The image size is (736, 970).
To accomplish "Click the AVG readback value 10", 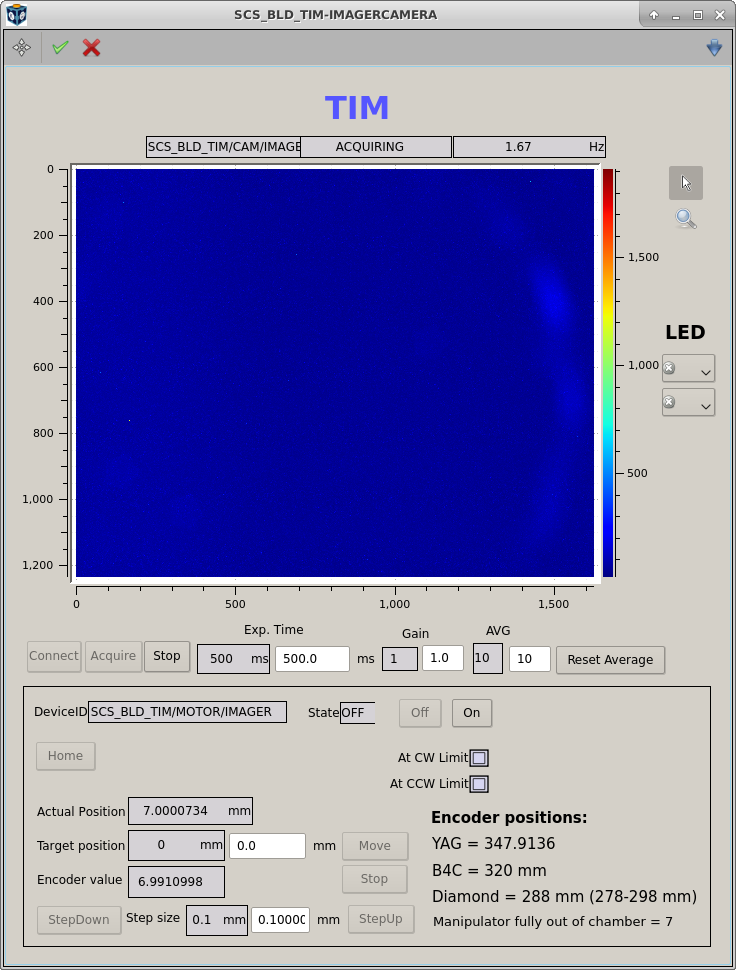I will click(x=487, y=658).
